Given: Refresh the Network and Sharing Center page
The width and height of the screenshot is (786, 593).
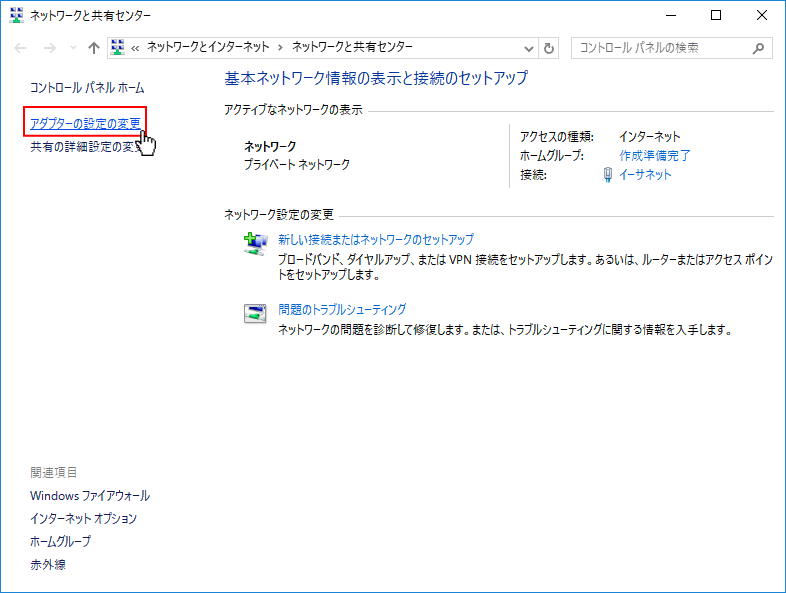Looking at the screenshot, I should pos(549,48).
